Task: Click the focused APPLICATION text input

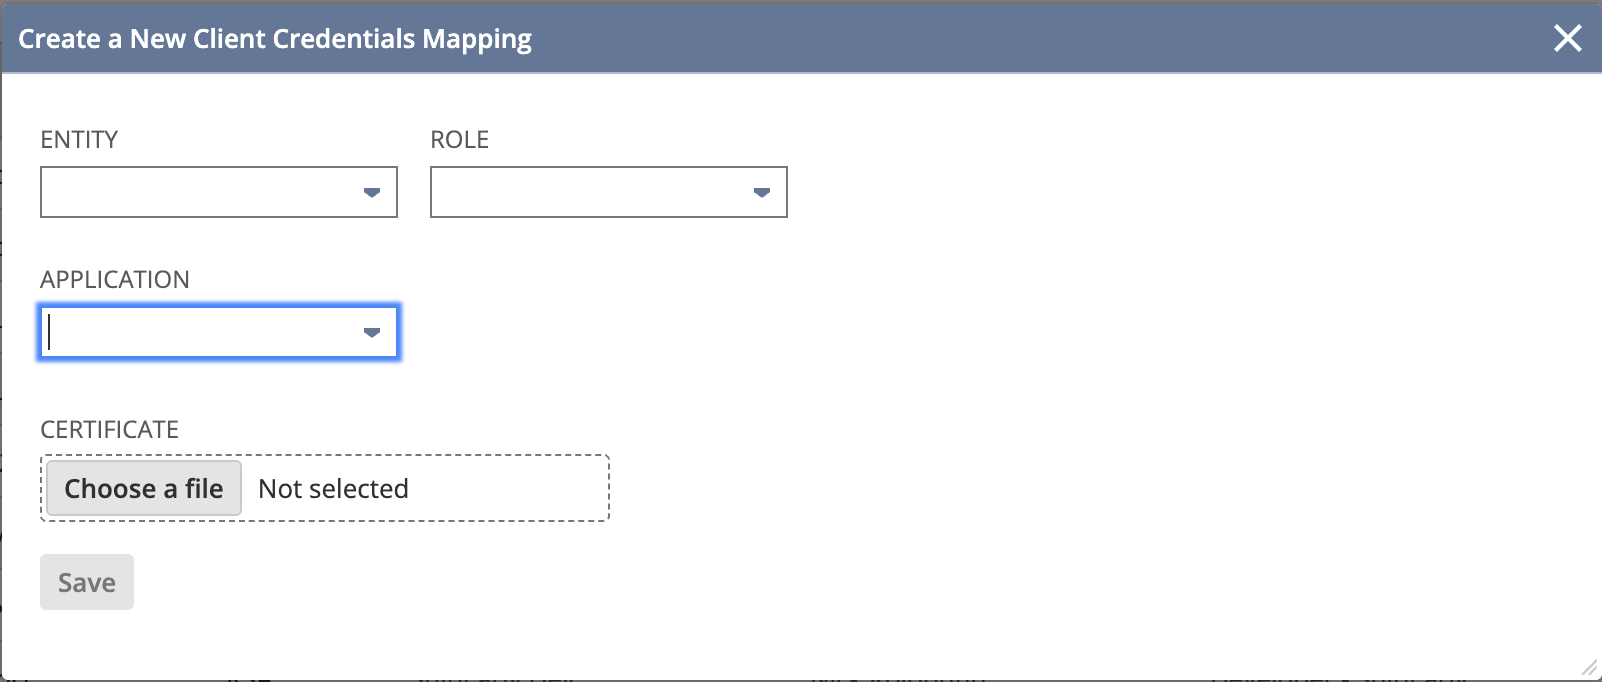Action: (200, 332)
